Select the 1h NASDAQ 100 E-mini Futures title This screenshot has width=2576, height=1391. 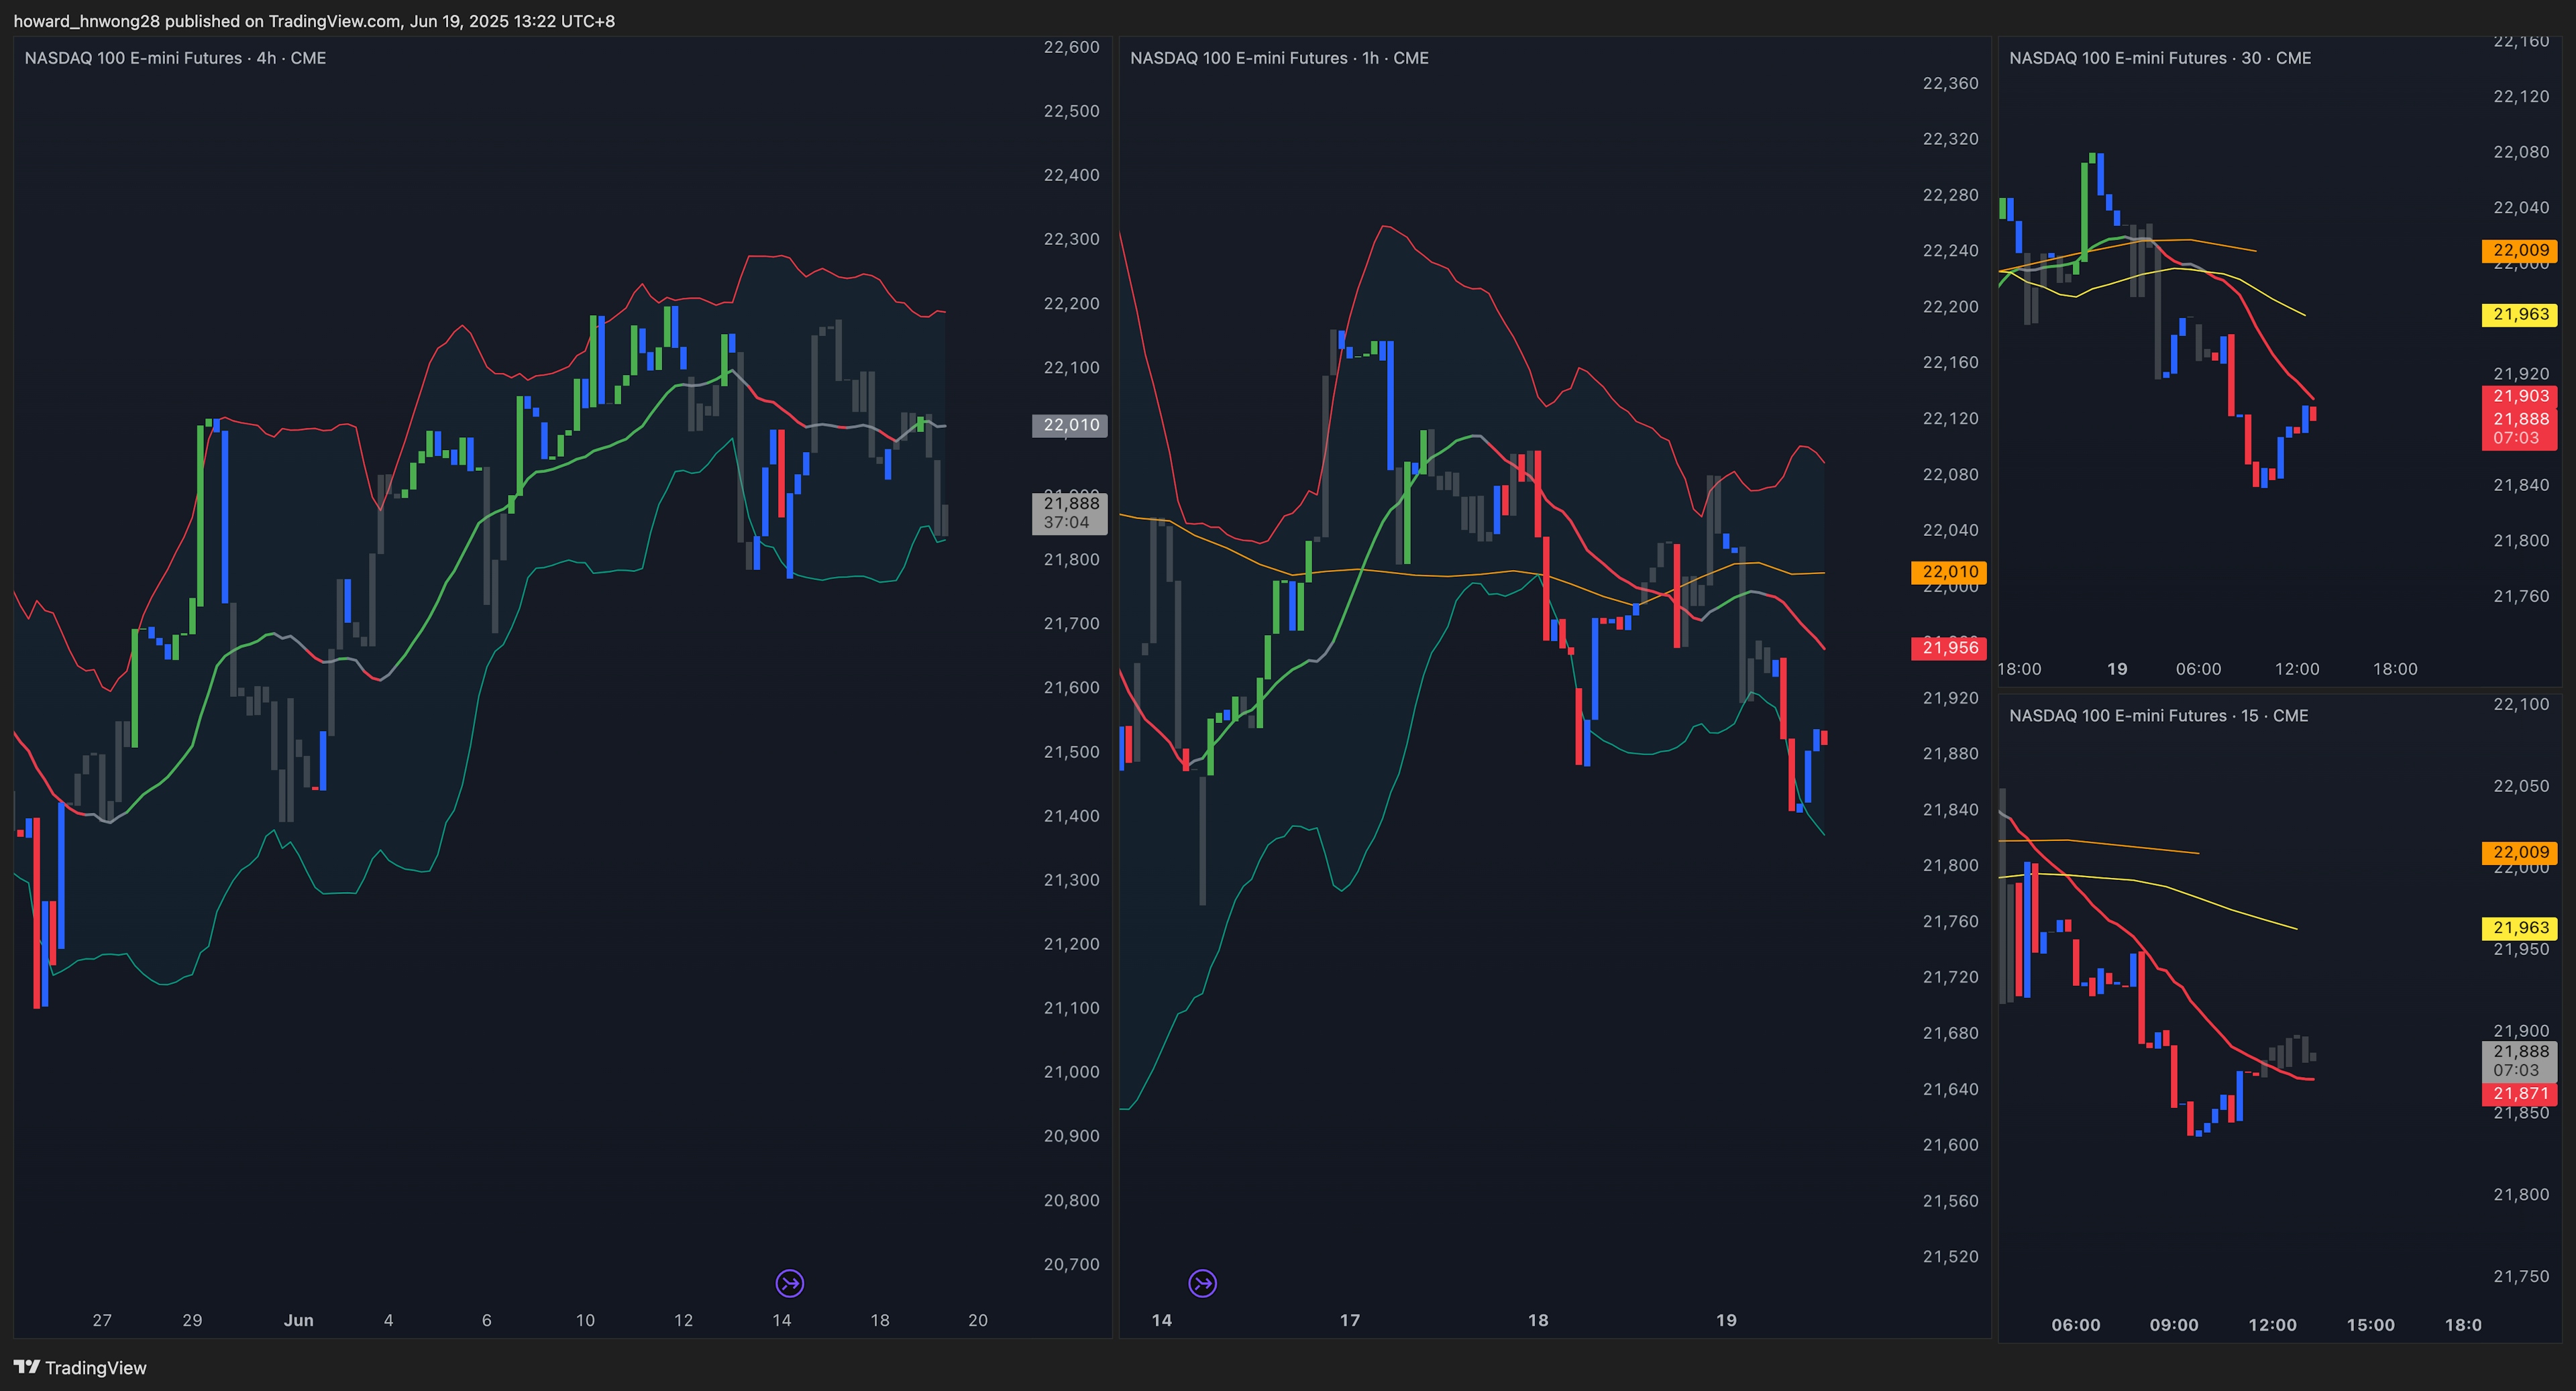point(1279,58)
